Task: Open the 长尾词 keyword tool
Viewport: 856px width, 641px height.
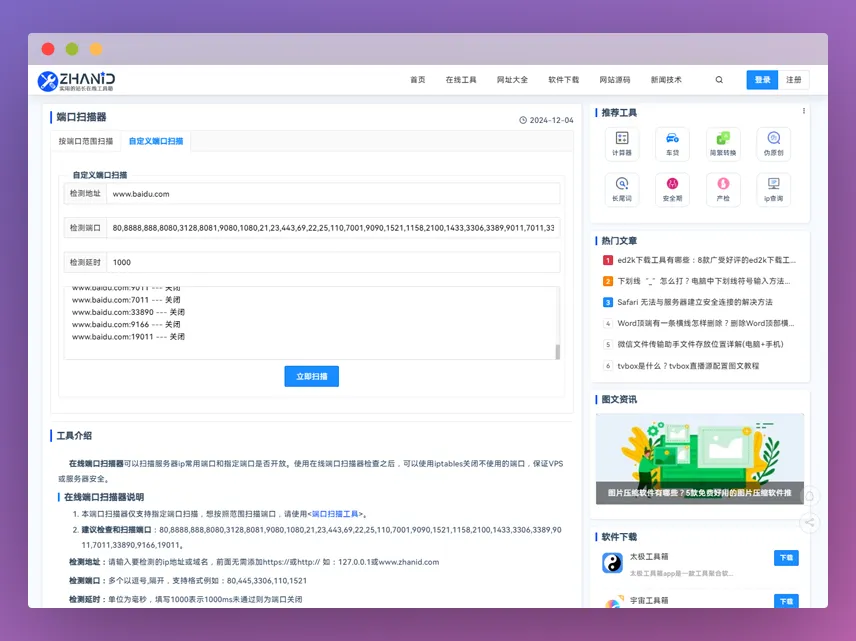Action: tap(622, 190)
